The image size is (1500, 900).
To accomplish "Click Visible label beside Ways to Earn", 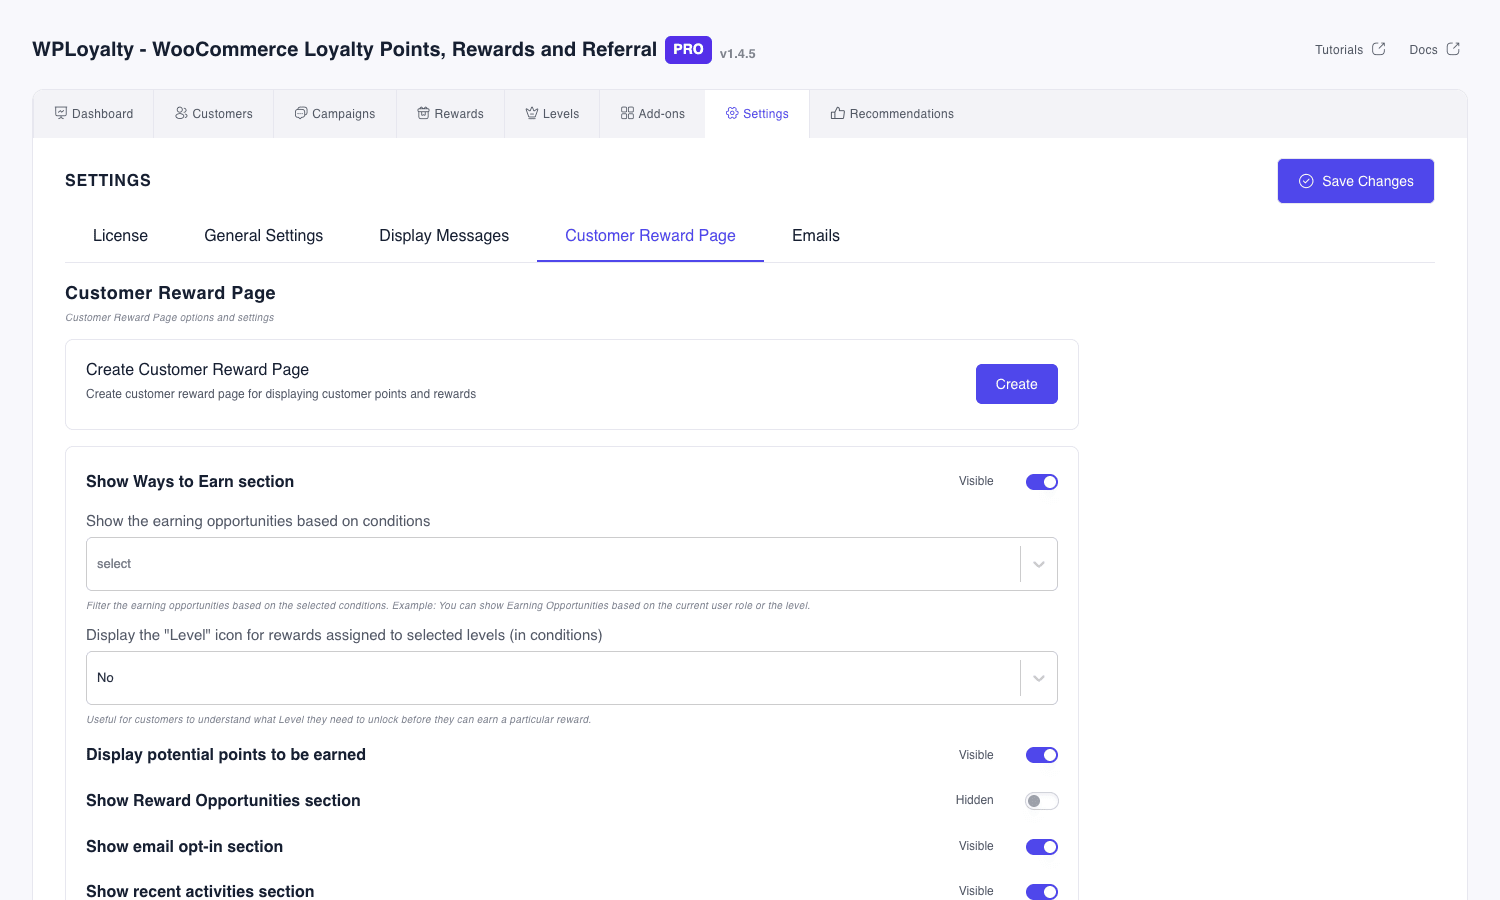I will (x=976, y=481).
